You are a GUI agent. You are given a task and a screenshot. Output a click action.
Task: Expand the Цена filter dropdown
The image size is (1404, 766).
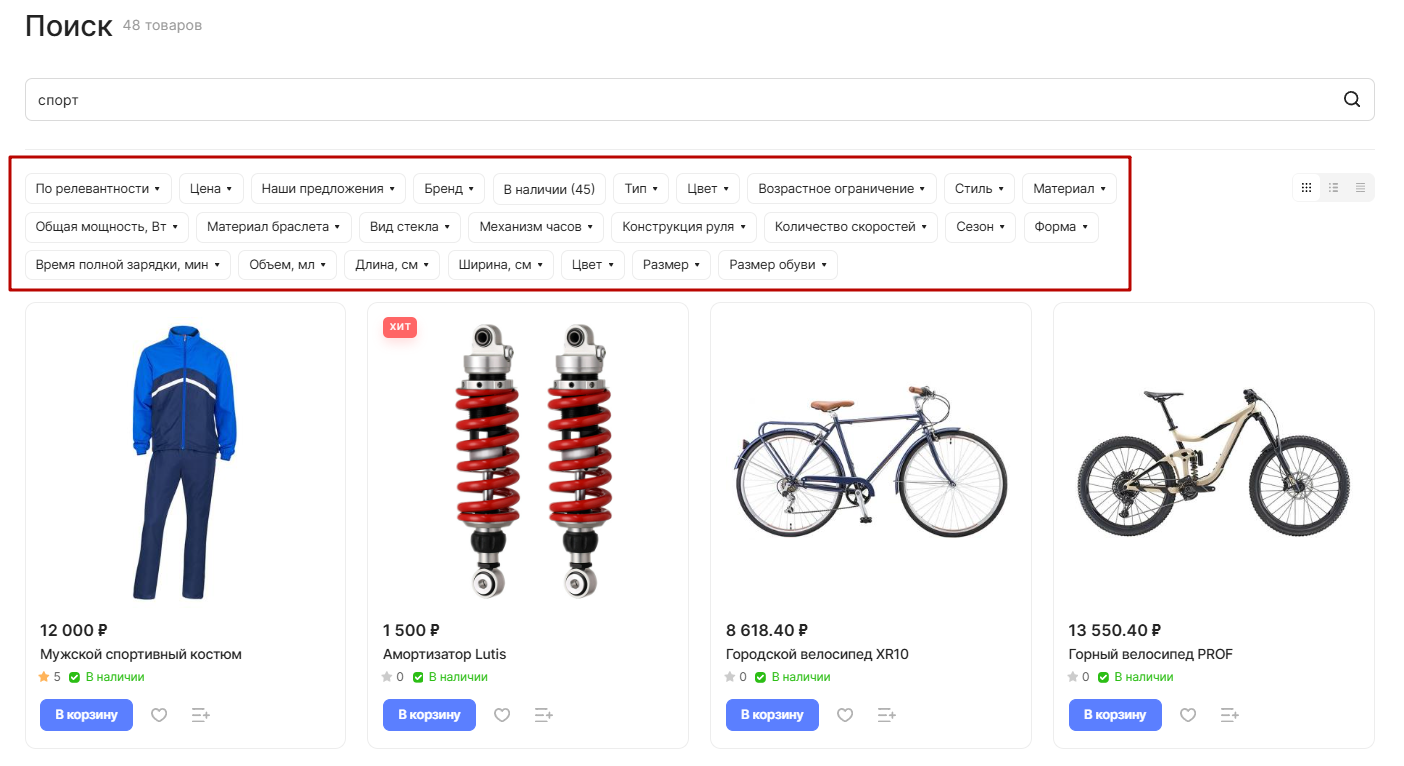tap(211, 189)
